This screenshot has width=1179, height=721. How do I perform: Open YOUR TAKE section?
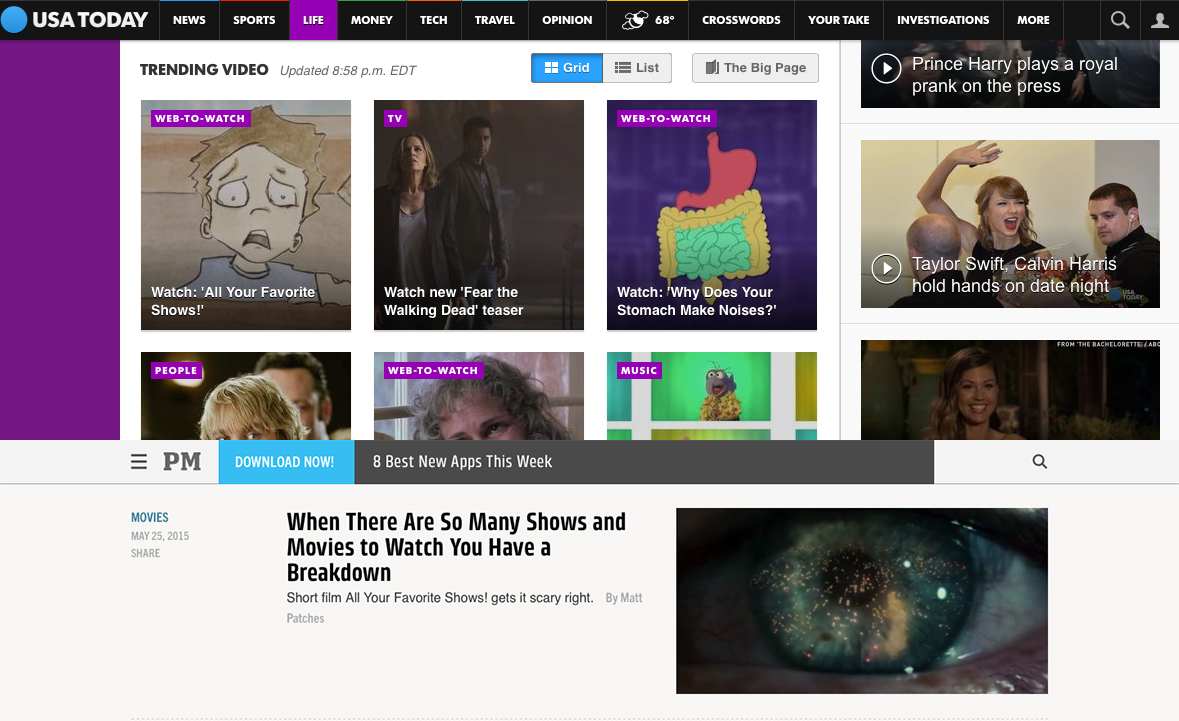(838, 20)
